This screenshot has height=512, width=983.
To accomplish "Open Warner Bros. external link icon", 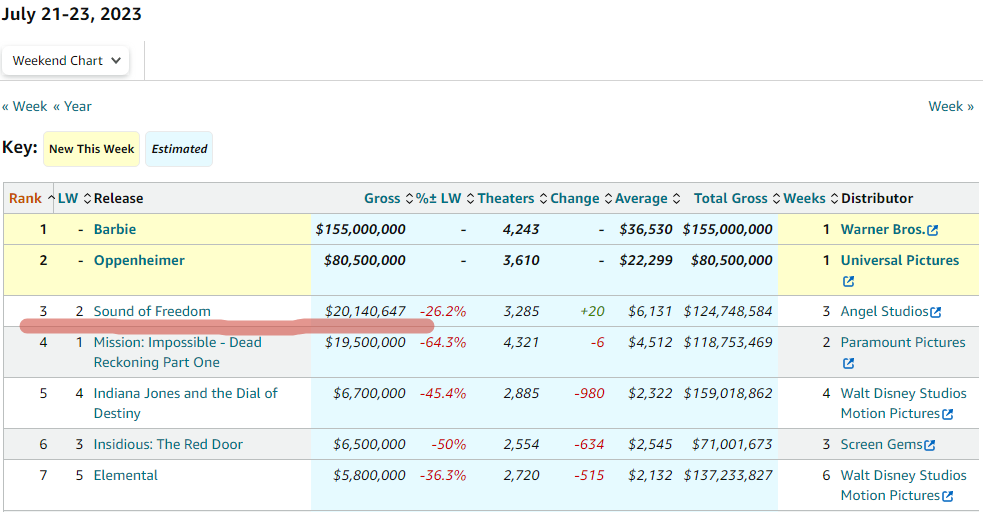I will tap(933, 230).
